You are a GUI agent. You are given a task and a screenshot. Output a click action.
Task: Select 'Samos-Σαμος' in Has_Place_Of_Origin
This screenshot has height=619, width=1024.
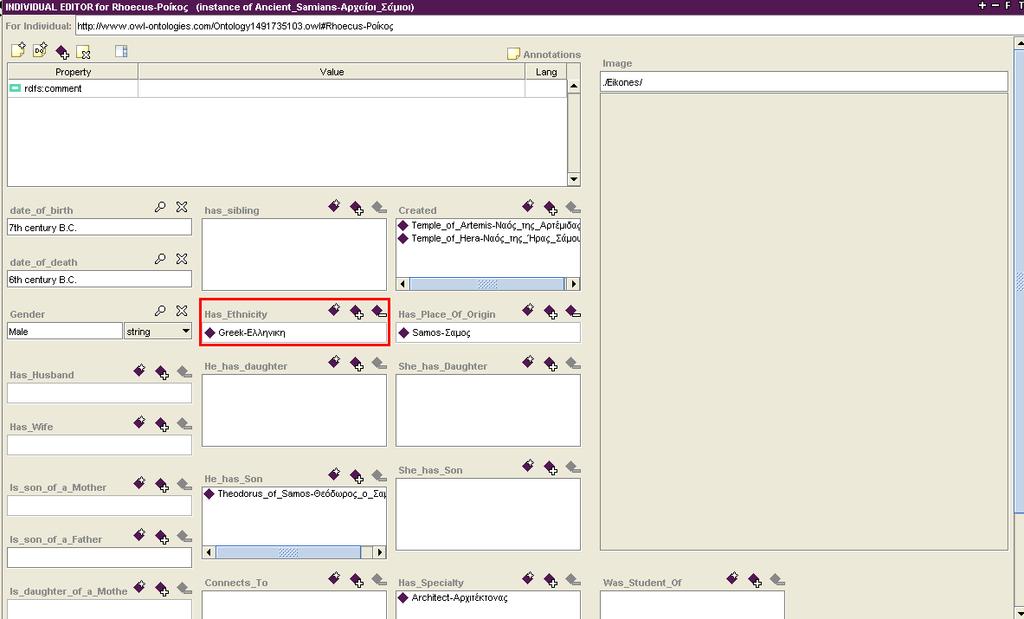click(x=488, y=332)
